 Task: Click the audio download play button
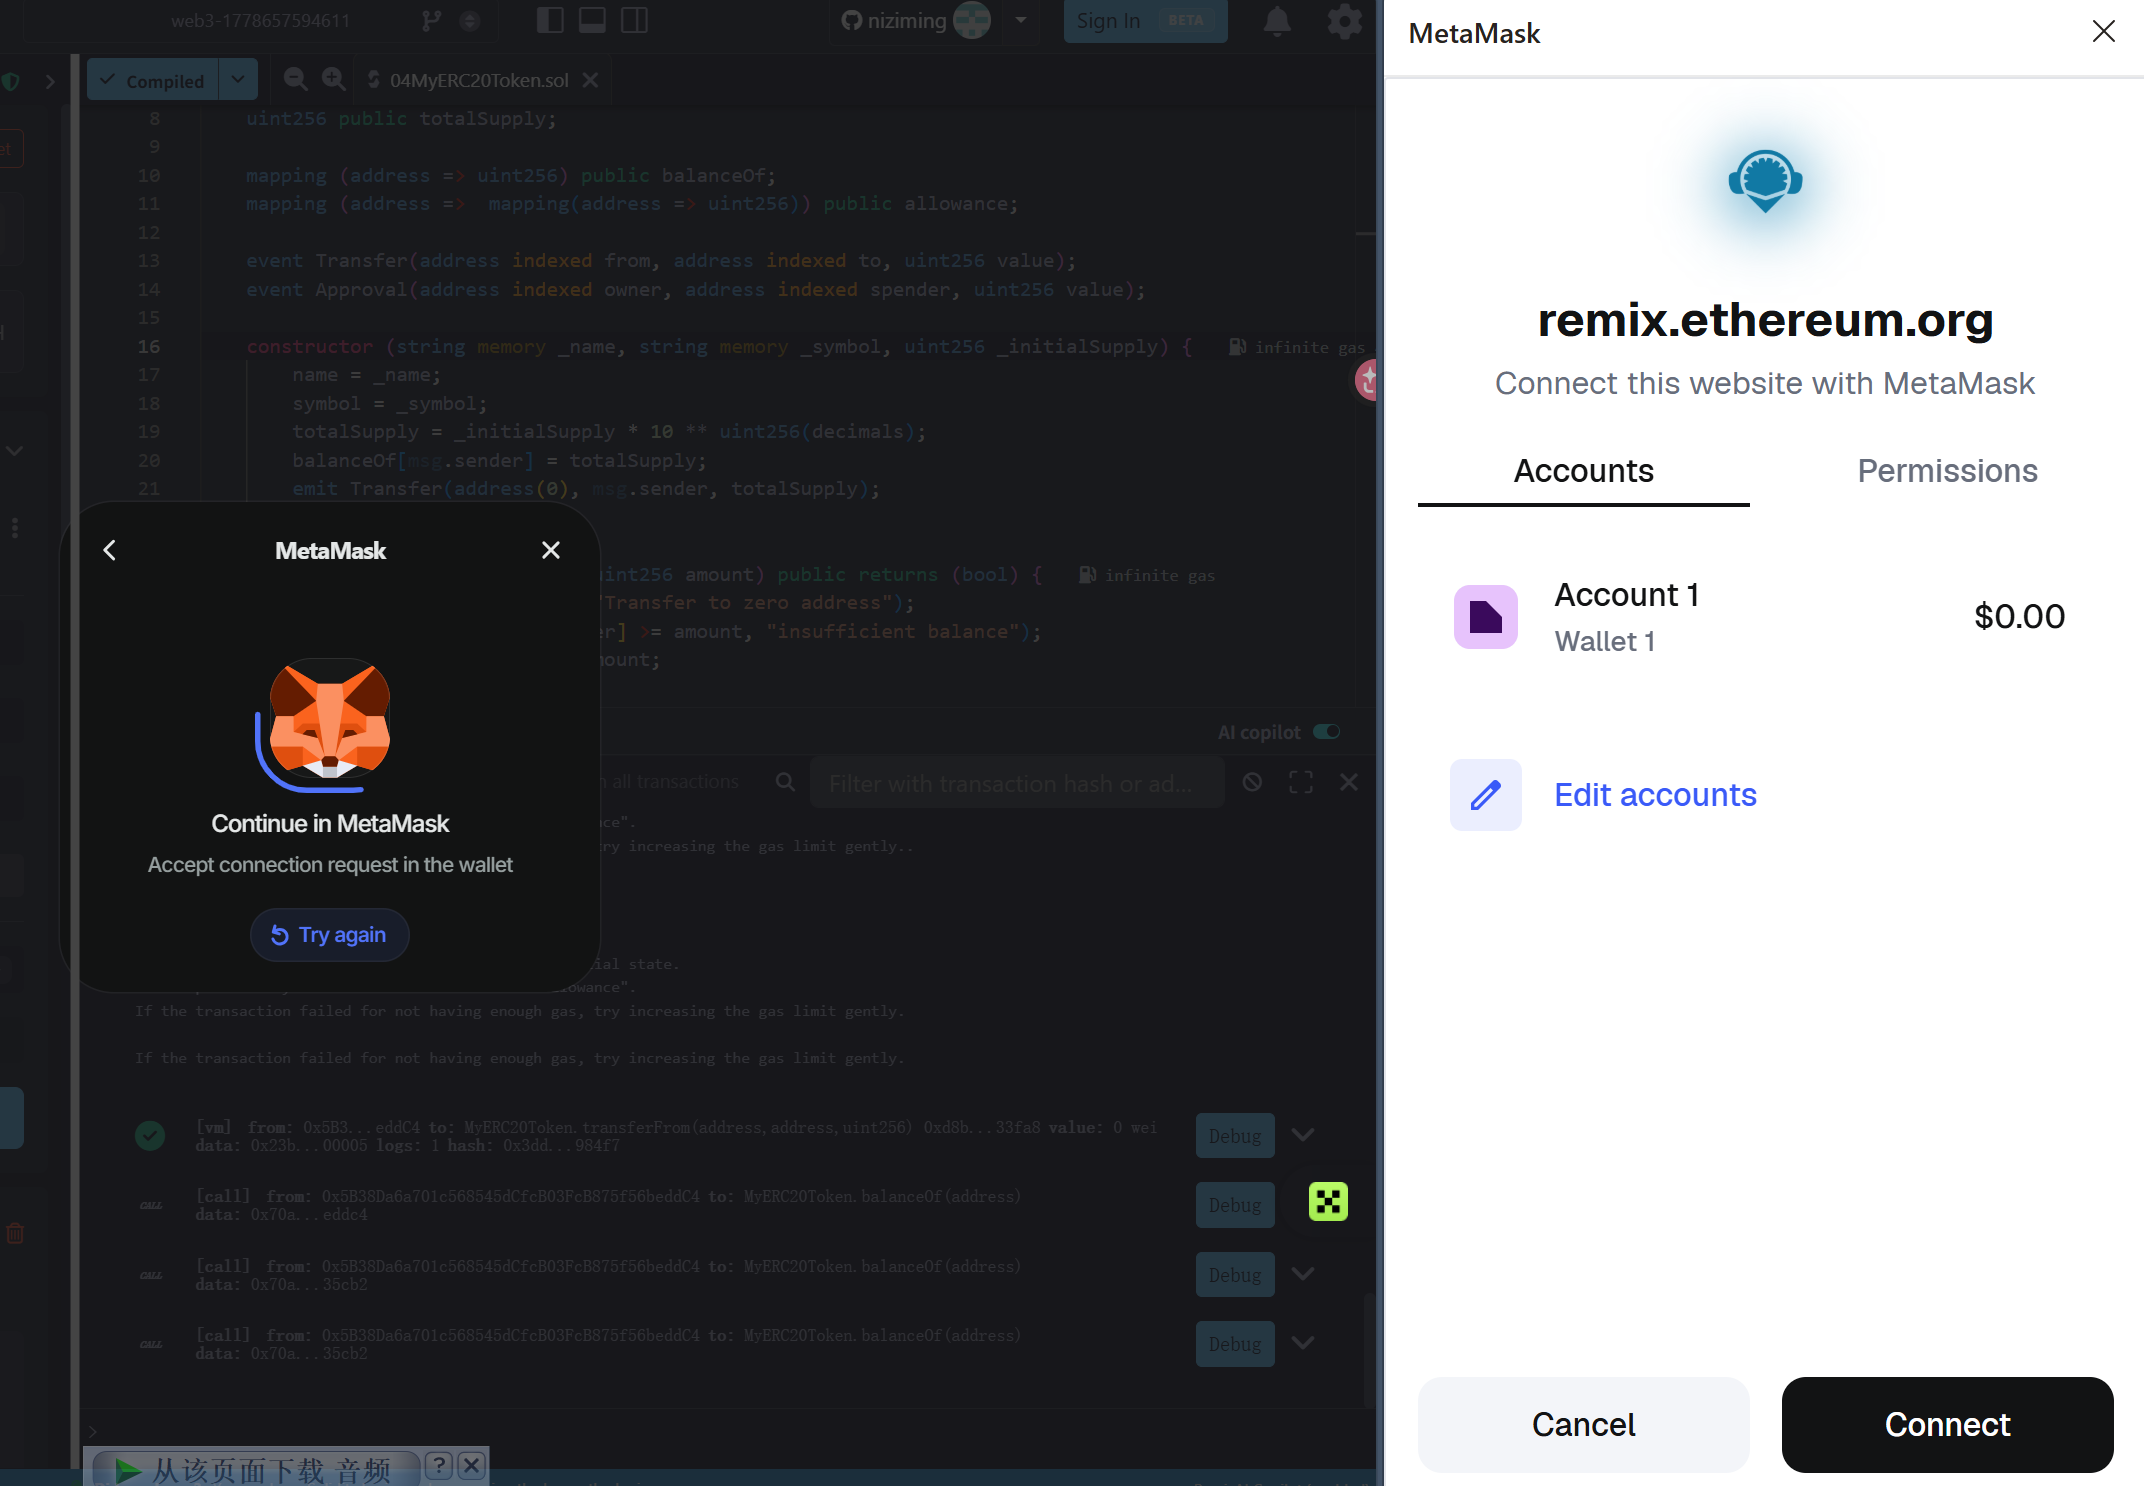[x=127, y=1469]
